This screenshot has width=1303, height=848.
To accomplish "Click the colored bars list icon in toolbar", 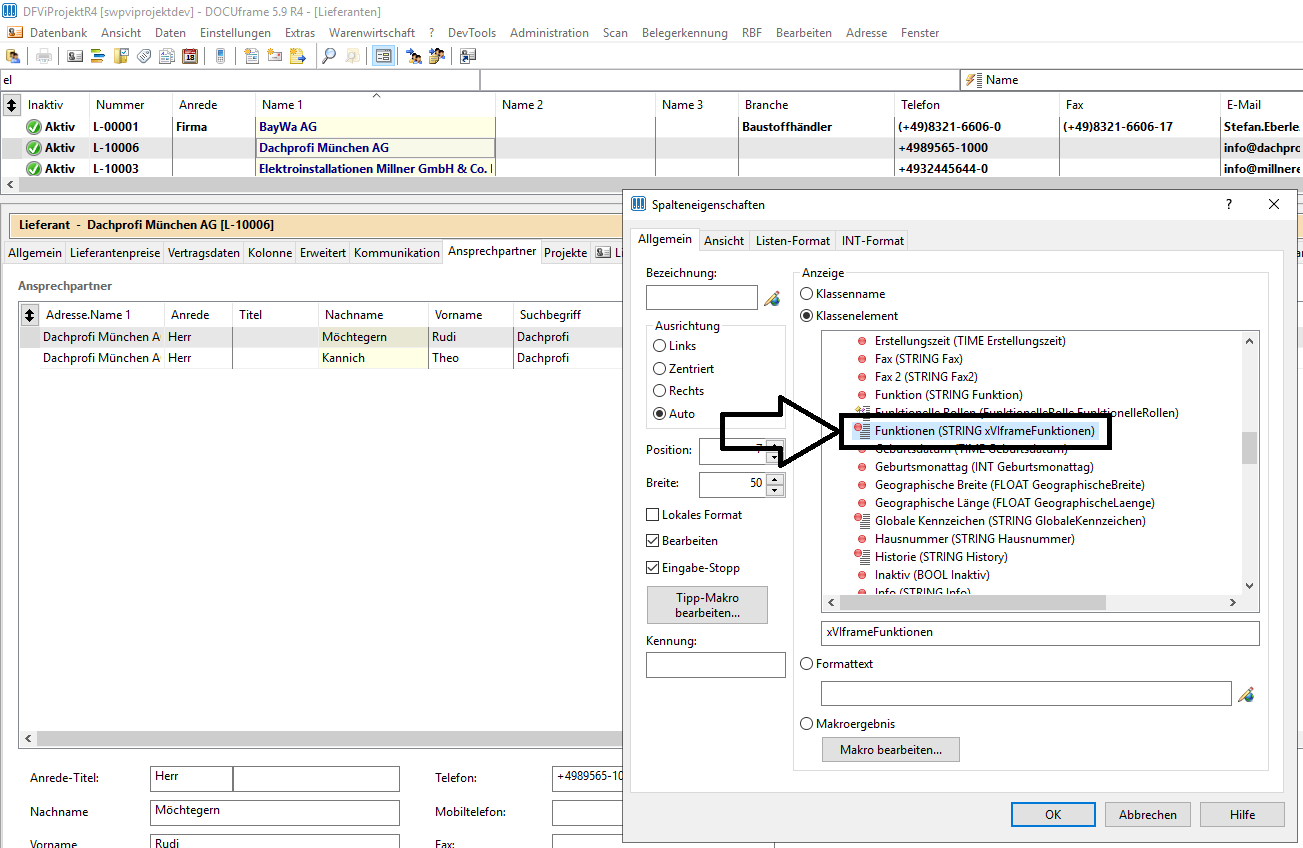I will (98, 56).
